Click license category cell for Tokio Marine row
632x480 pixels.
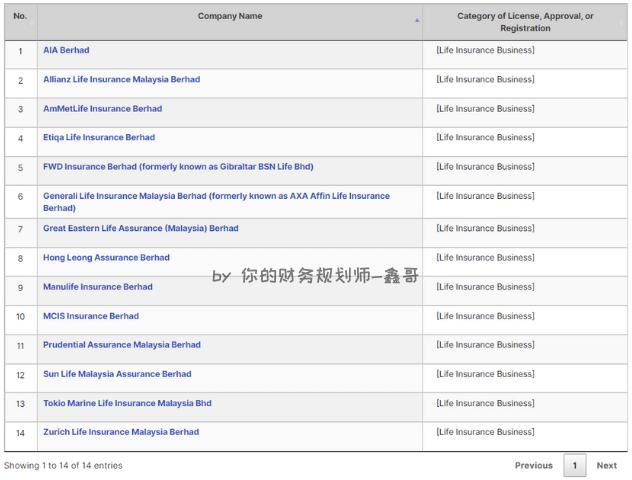coord(525,407)
